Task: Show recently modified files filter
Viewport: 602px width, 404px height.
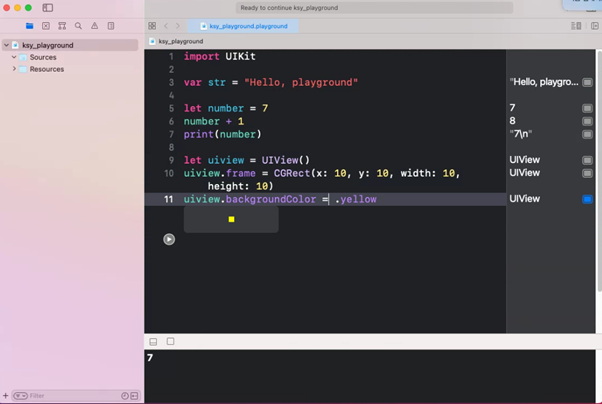Action: (125, 396)
